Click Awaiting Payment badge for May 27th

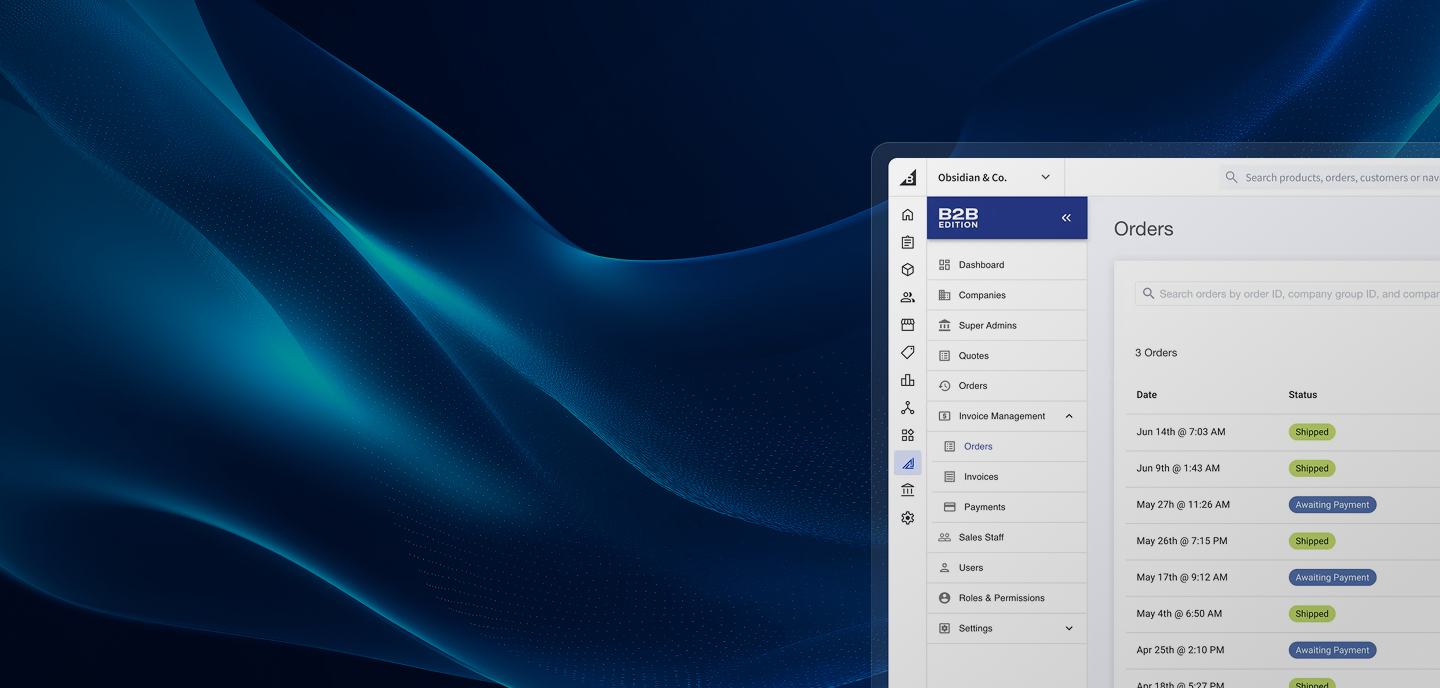pos(1333,505)
